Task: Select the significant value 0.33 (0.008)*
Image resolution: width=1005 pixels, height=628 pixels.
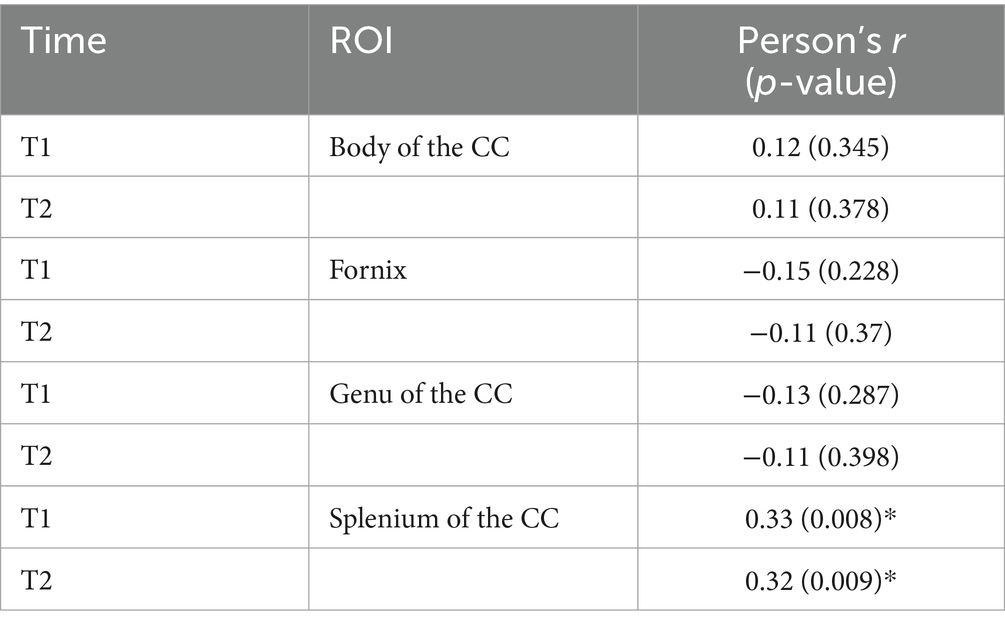Action: coord(817,519)
